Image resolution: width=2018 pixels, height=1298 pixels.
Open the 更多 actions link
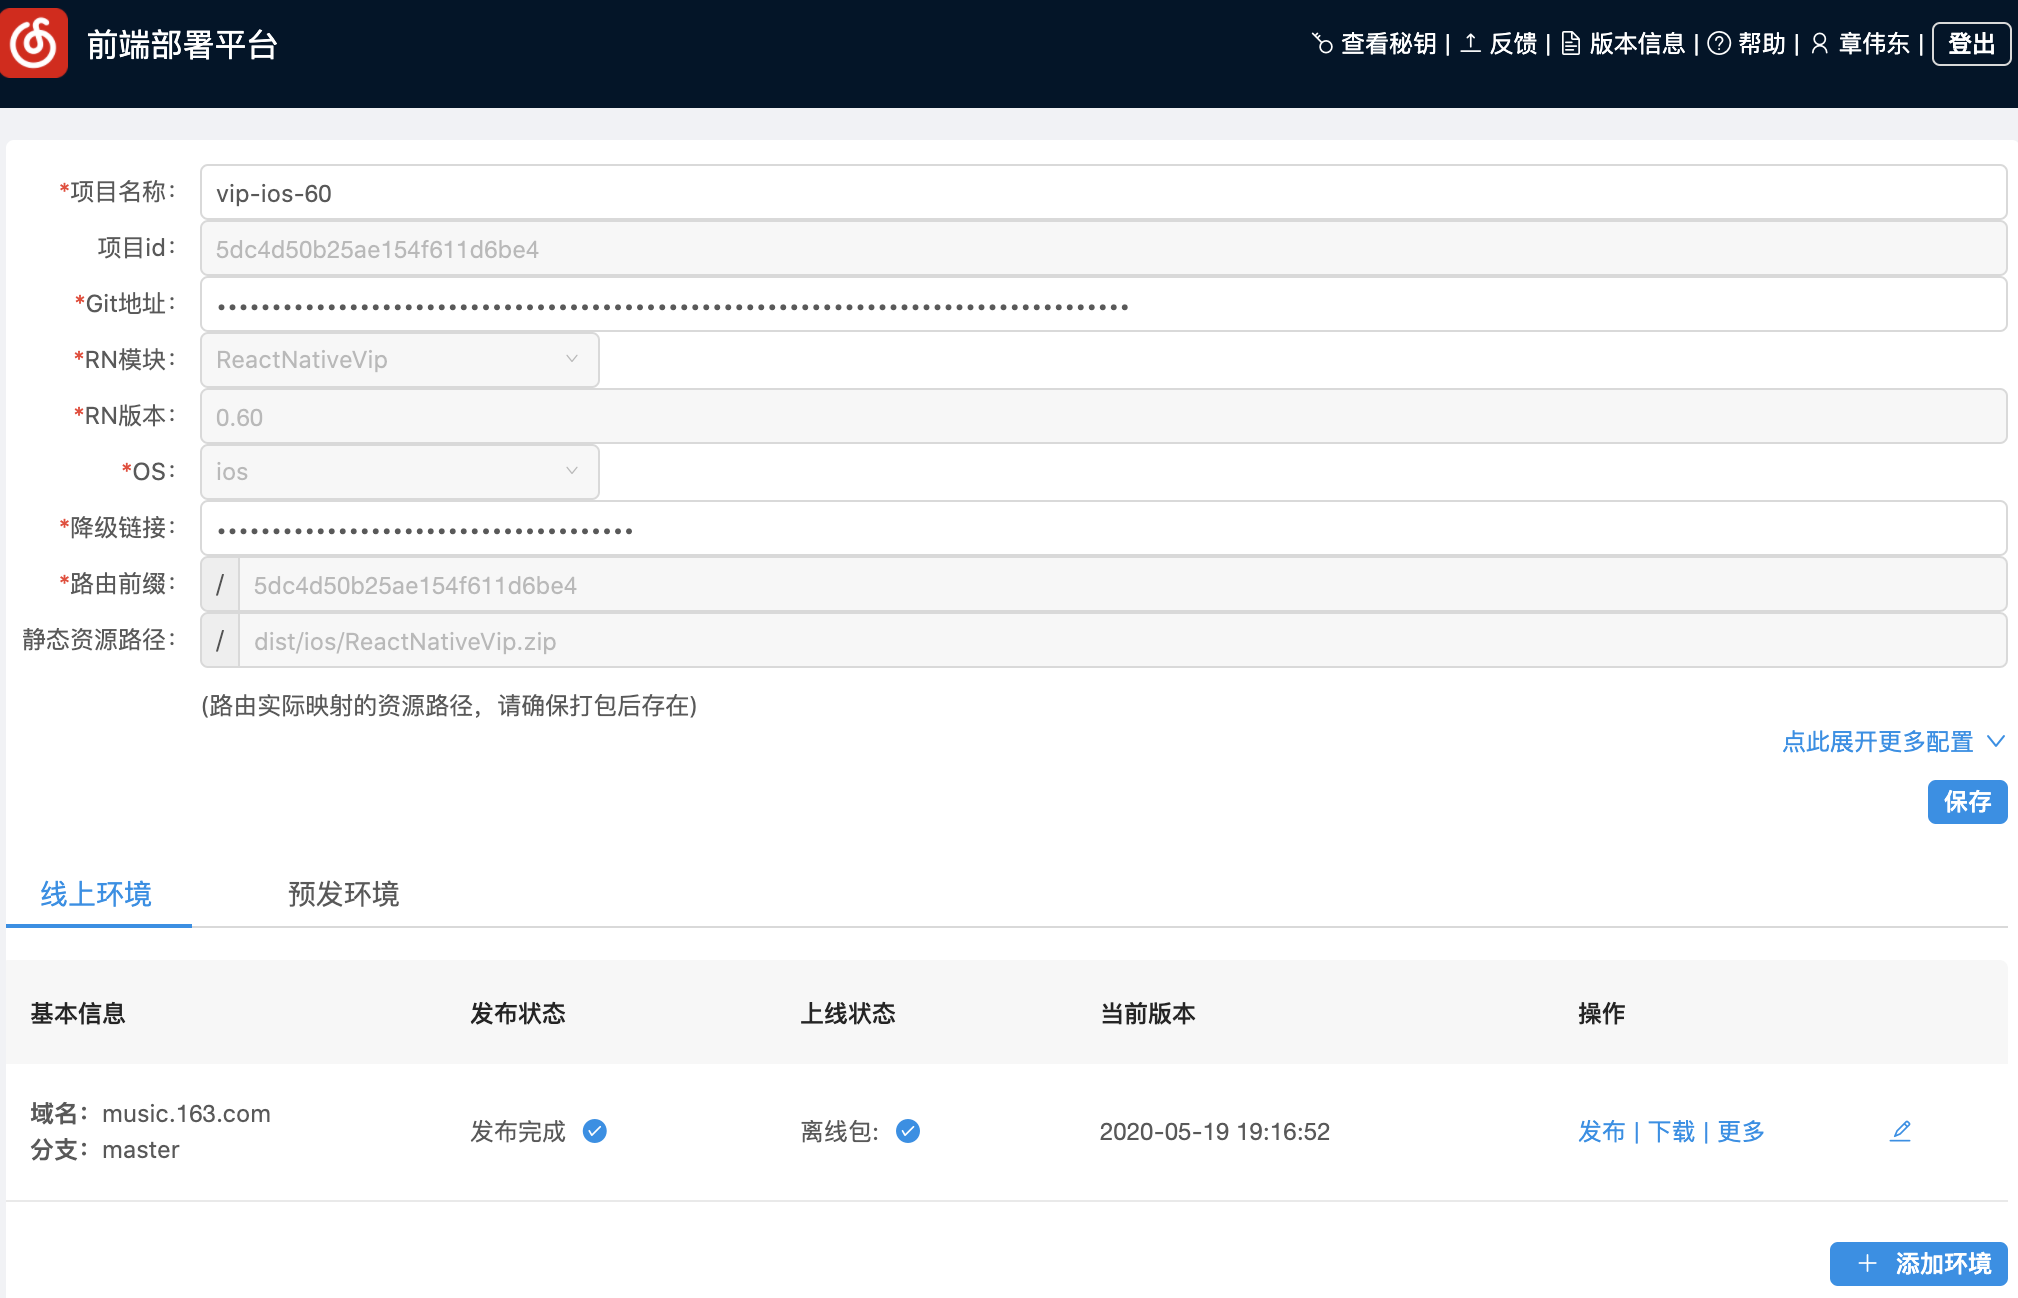(x=1741, y=1131)
